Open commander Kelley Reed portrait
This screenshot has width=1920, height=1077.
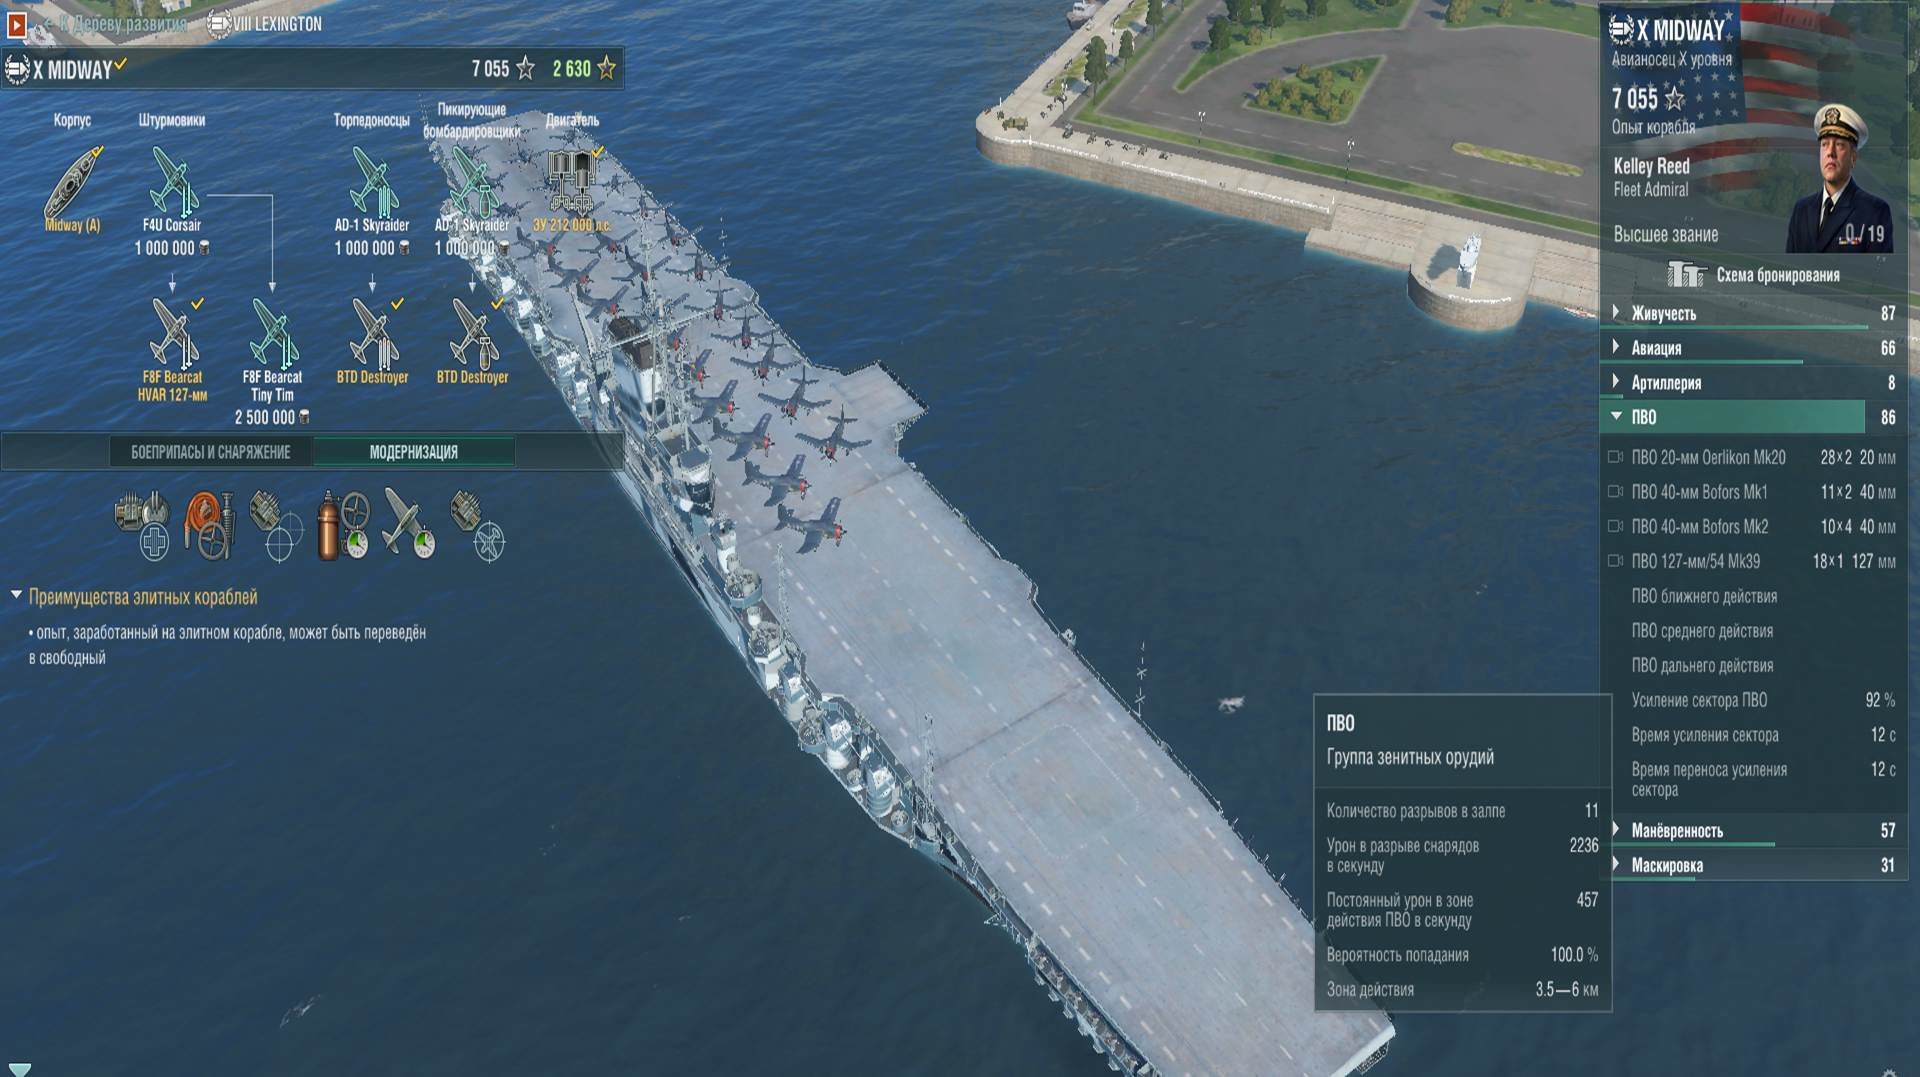tap(1842, 178)
